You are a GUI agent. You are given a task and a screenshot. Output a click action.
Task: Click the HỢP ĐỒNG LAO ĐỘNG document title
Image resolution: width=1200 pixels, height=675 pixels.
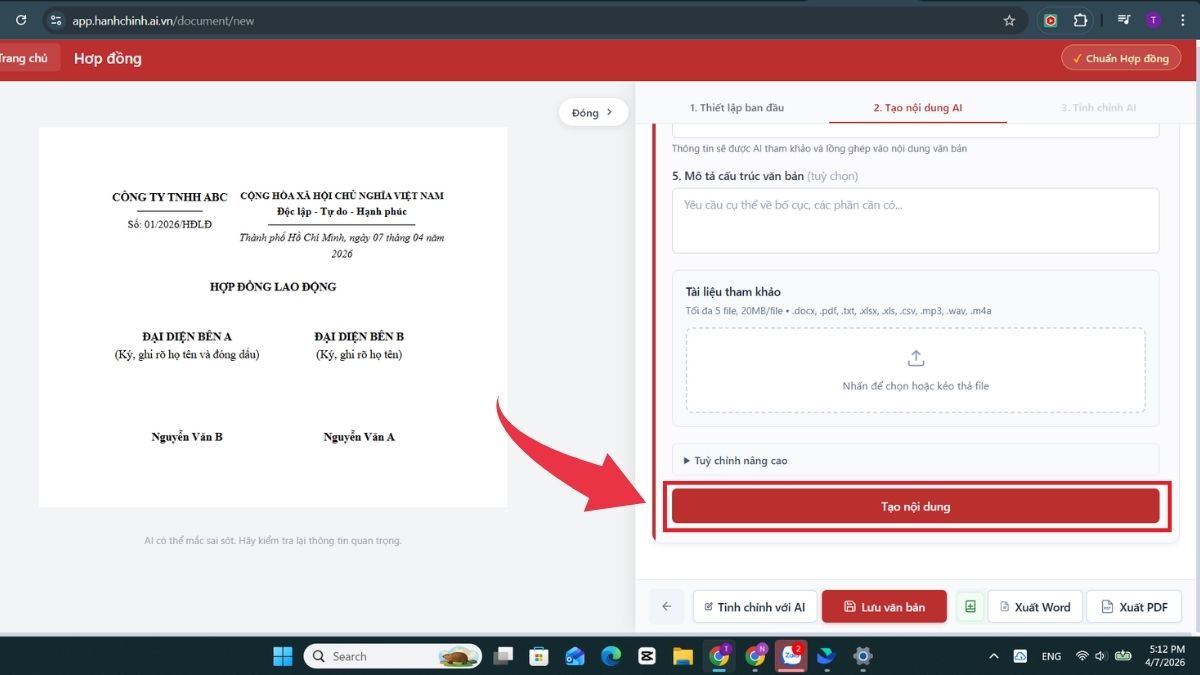pyautogui.click(x=273, y=287)
